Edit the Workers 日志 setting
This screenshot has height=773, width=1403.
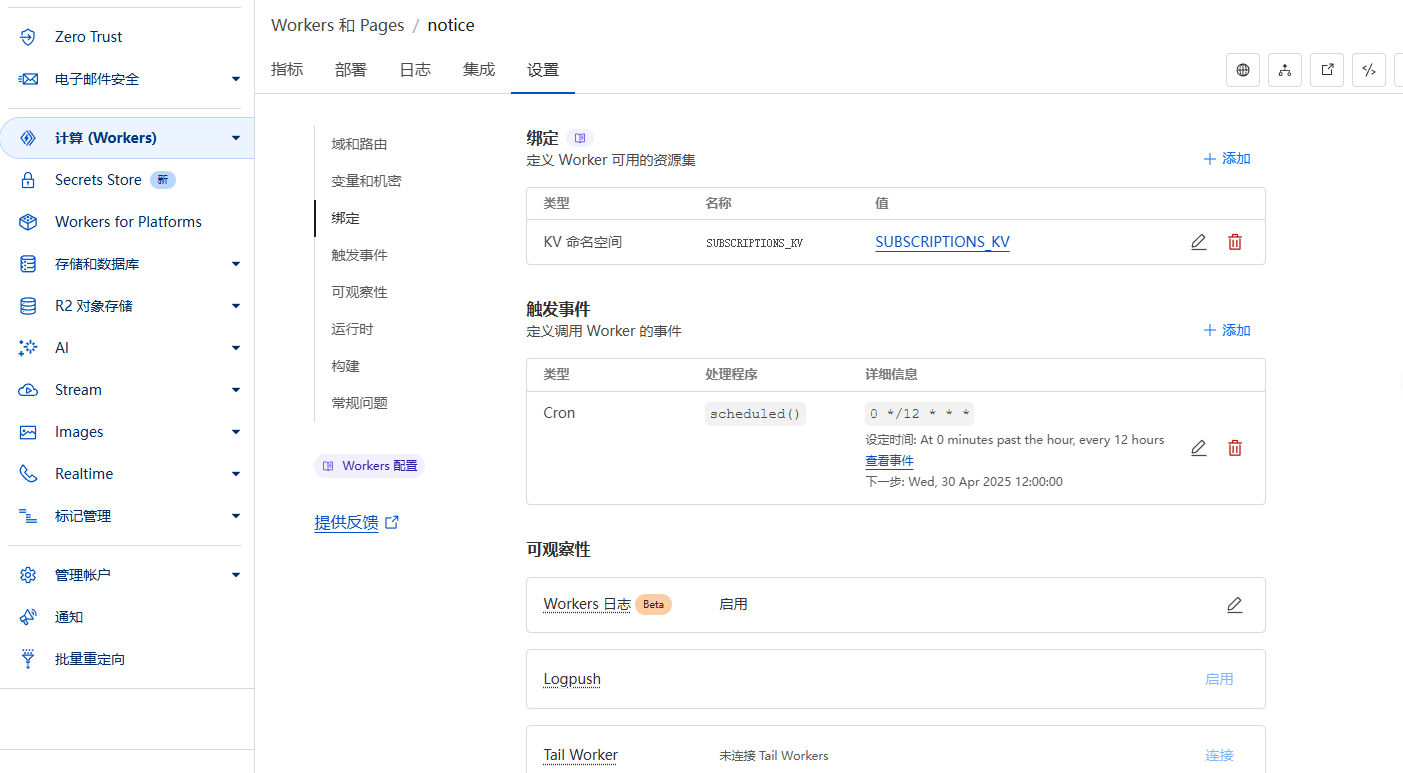(1234, 605)
